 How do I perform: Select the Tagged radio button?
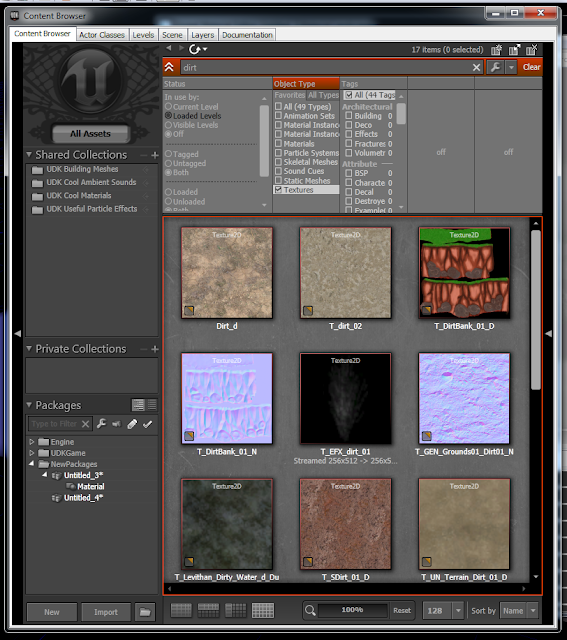click(x=168, y=154)
